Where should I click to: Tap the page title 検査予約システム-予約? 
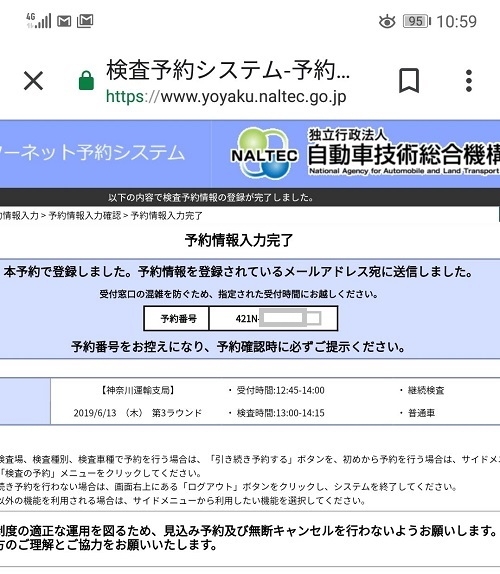point(228,70)
